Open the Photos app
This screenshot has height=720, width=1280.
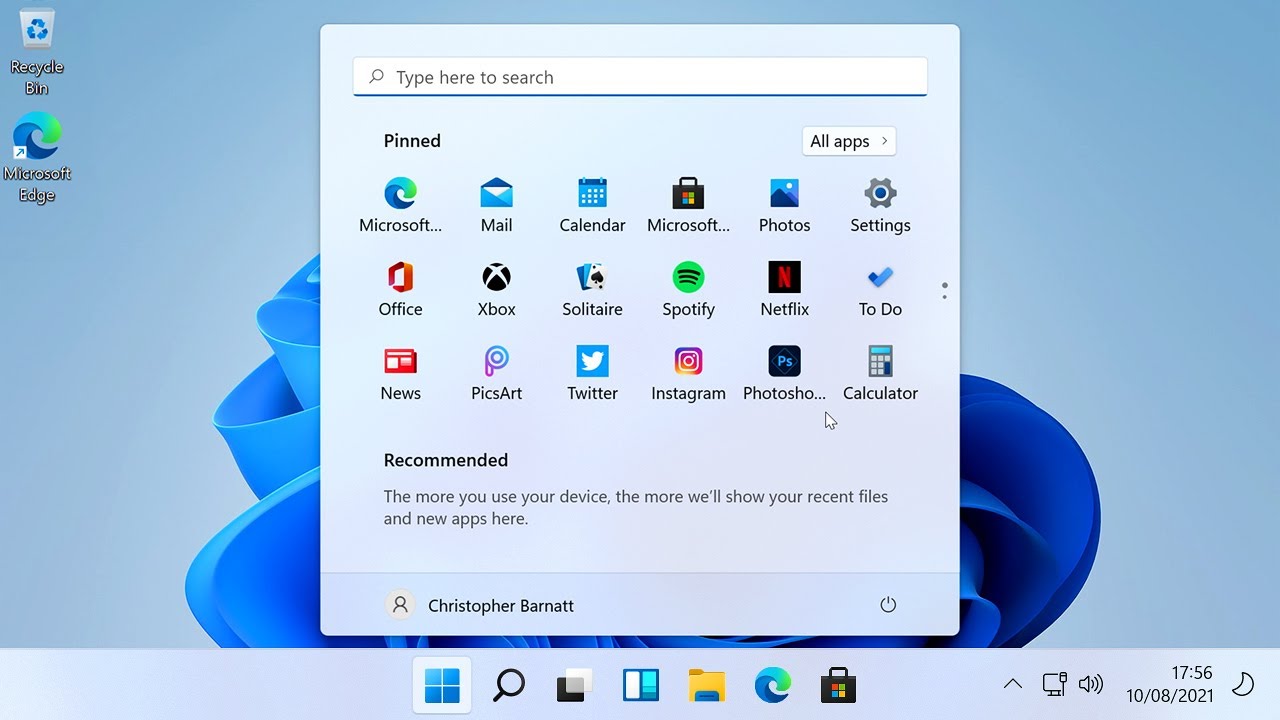(x=784, y=206)
